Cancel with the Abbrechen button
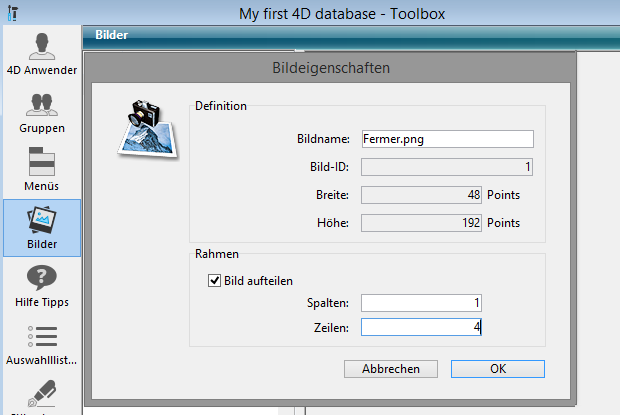Image resolution: width=620 pixels, height=415 pixels. tap(391, 369)
